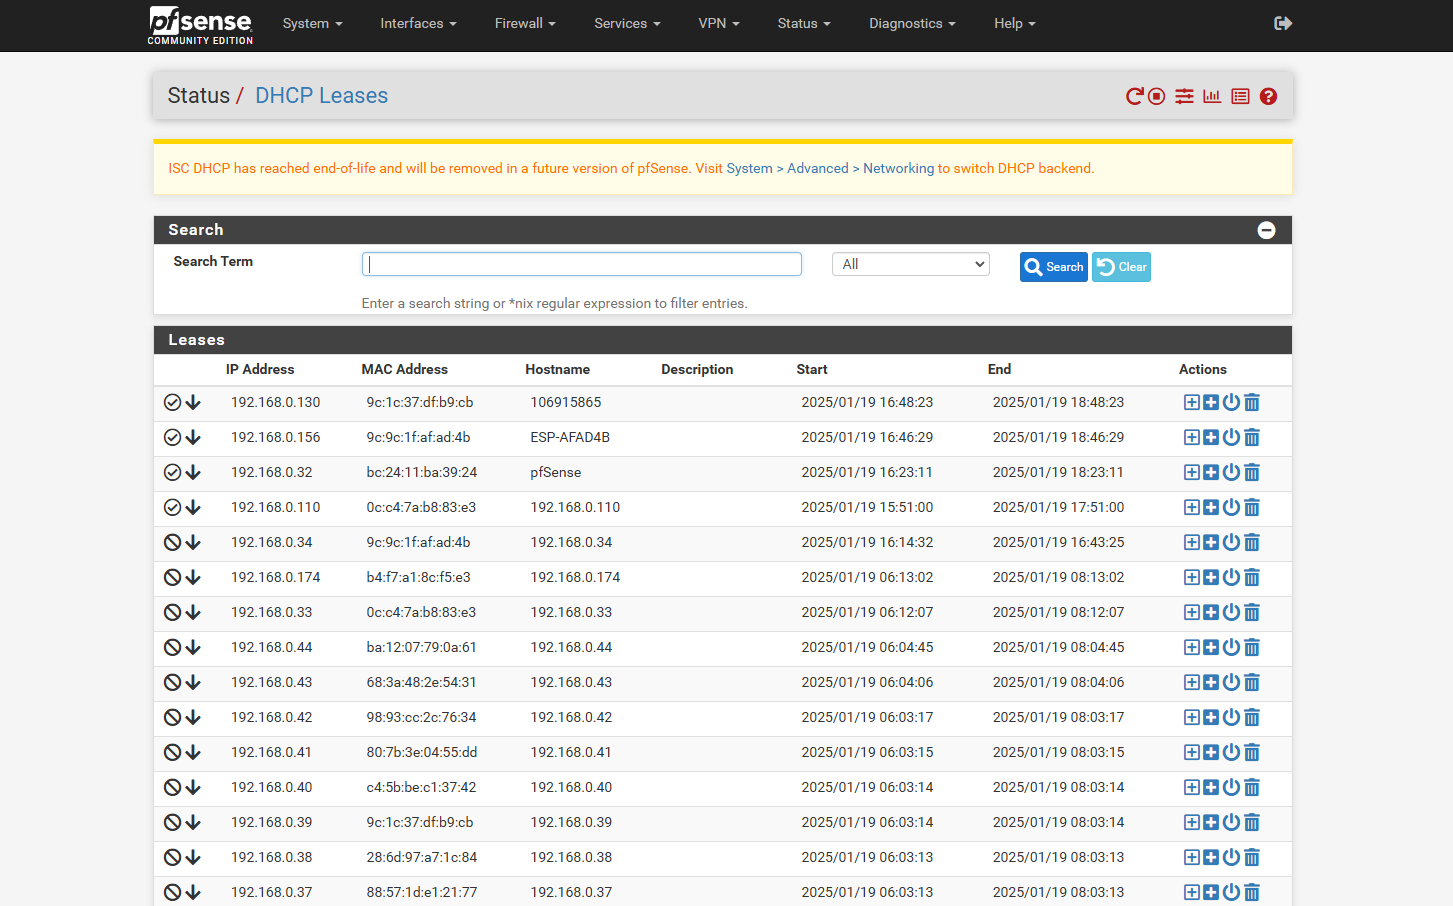Sort by MAC Address column header
This screenshot has height=906, width=1453.
tap(405, 369)
